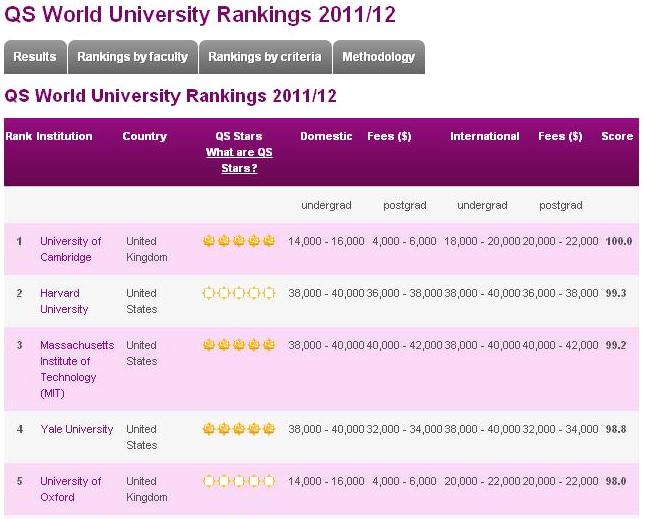
Task: Click the Institution column header
Action: (64, 136)
